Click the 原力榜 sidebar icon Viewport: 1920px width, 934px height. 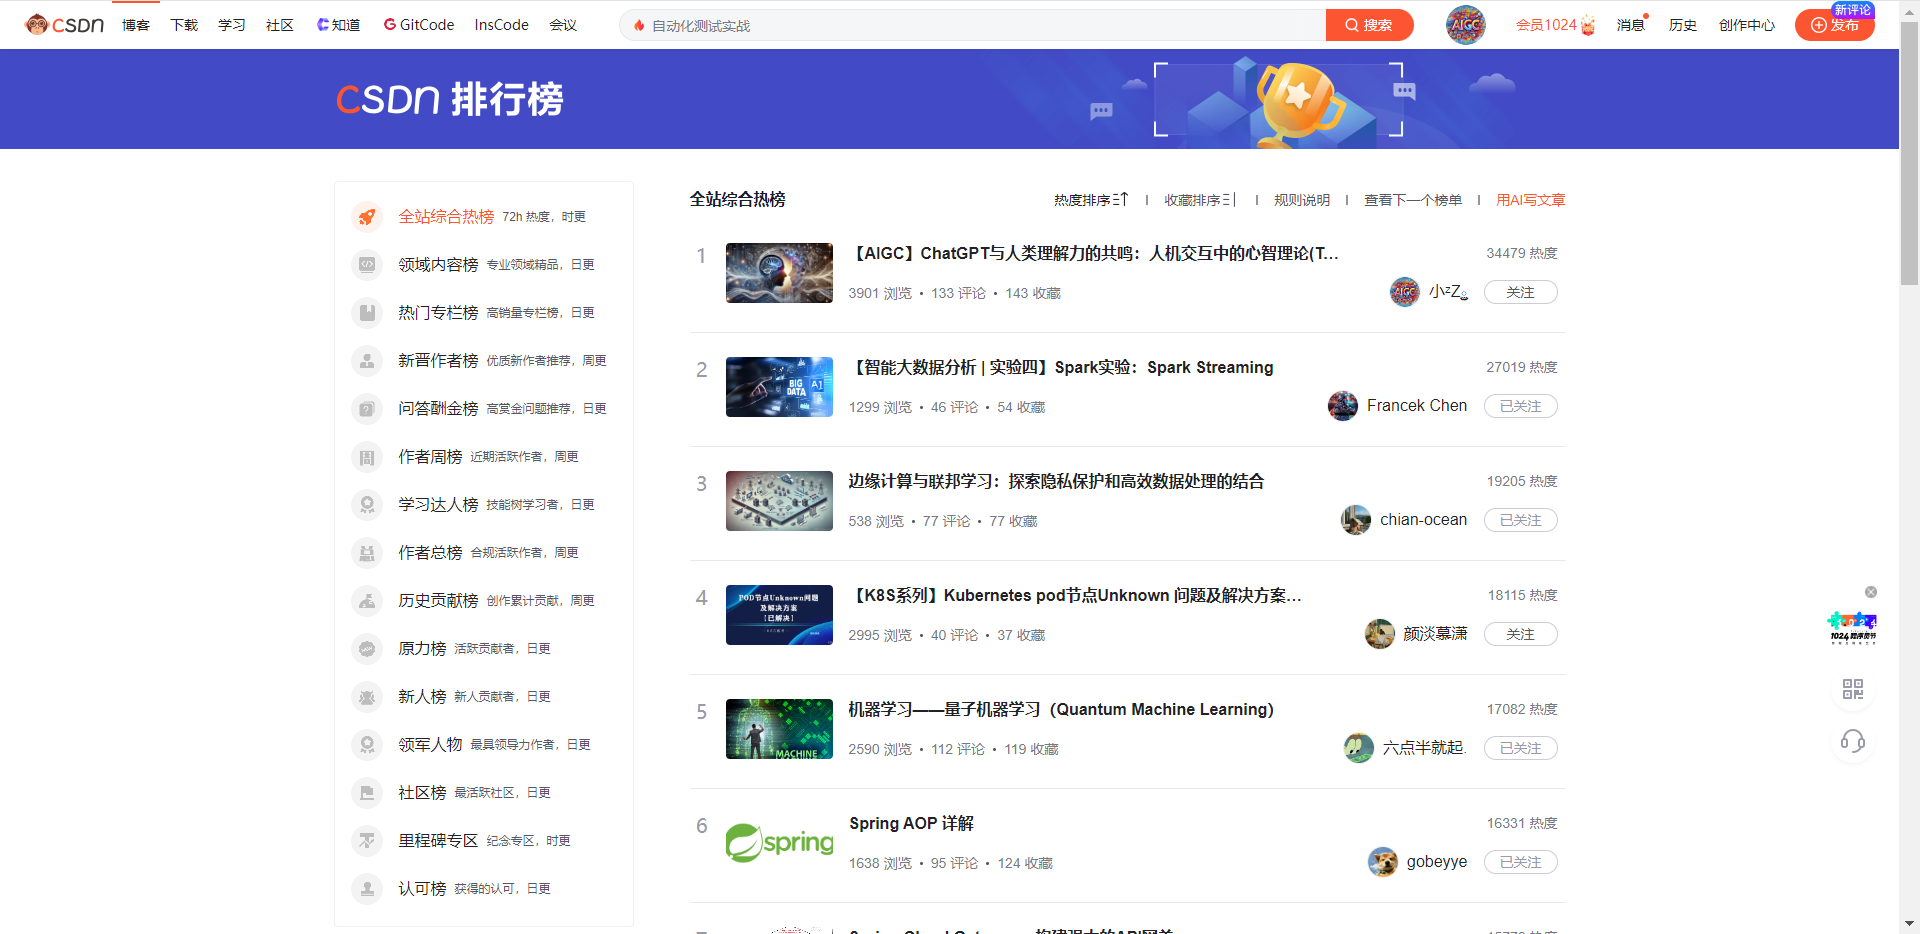pyautogui.click(x=367, y=649)
